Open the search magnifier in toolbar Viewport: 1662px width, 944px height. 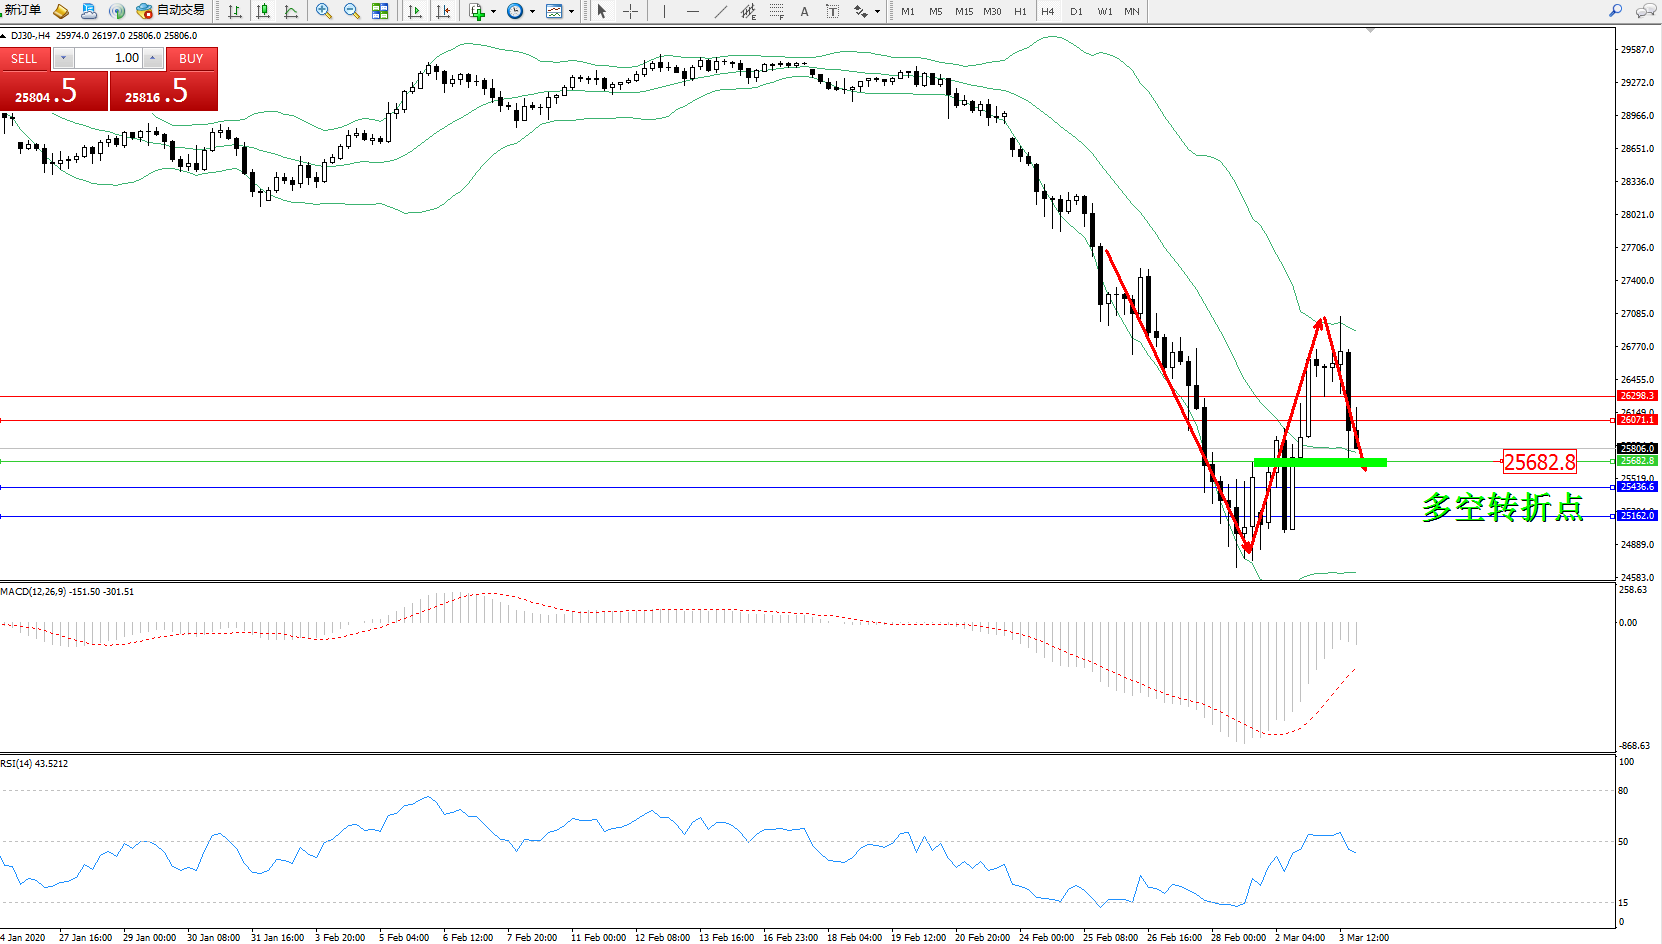(x=1615, y=11)
